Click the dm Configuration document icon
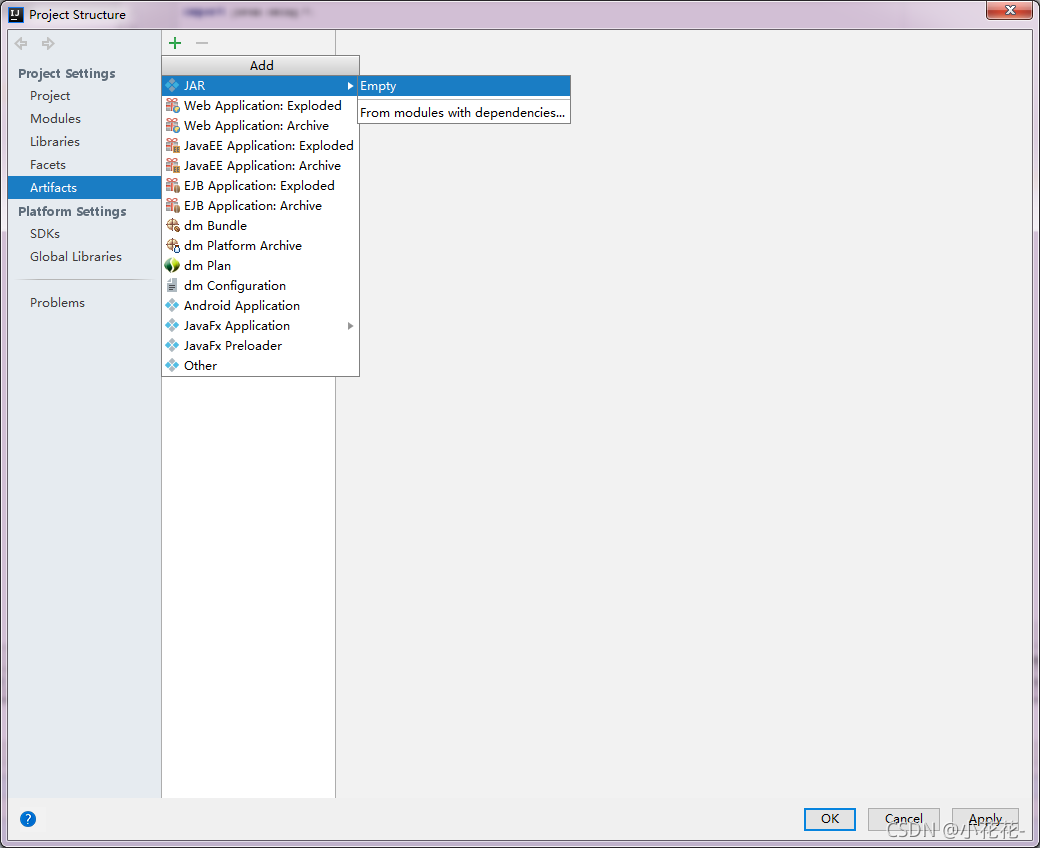 (172, 285)
